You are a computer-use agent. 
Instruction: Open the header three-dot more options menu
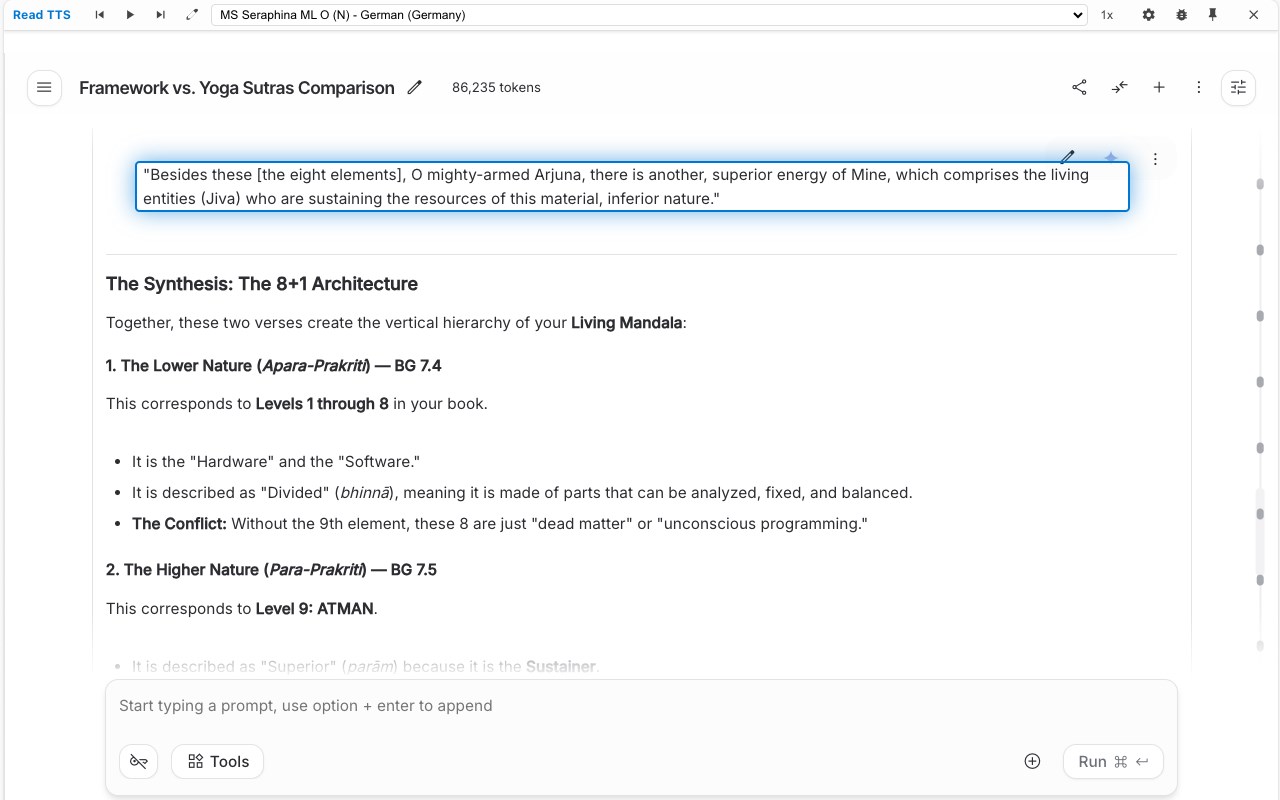[1198, 87]
